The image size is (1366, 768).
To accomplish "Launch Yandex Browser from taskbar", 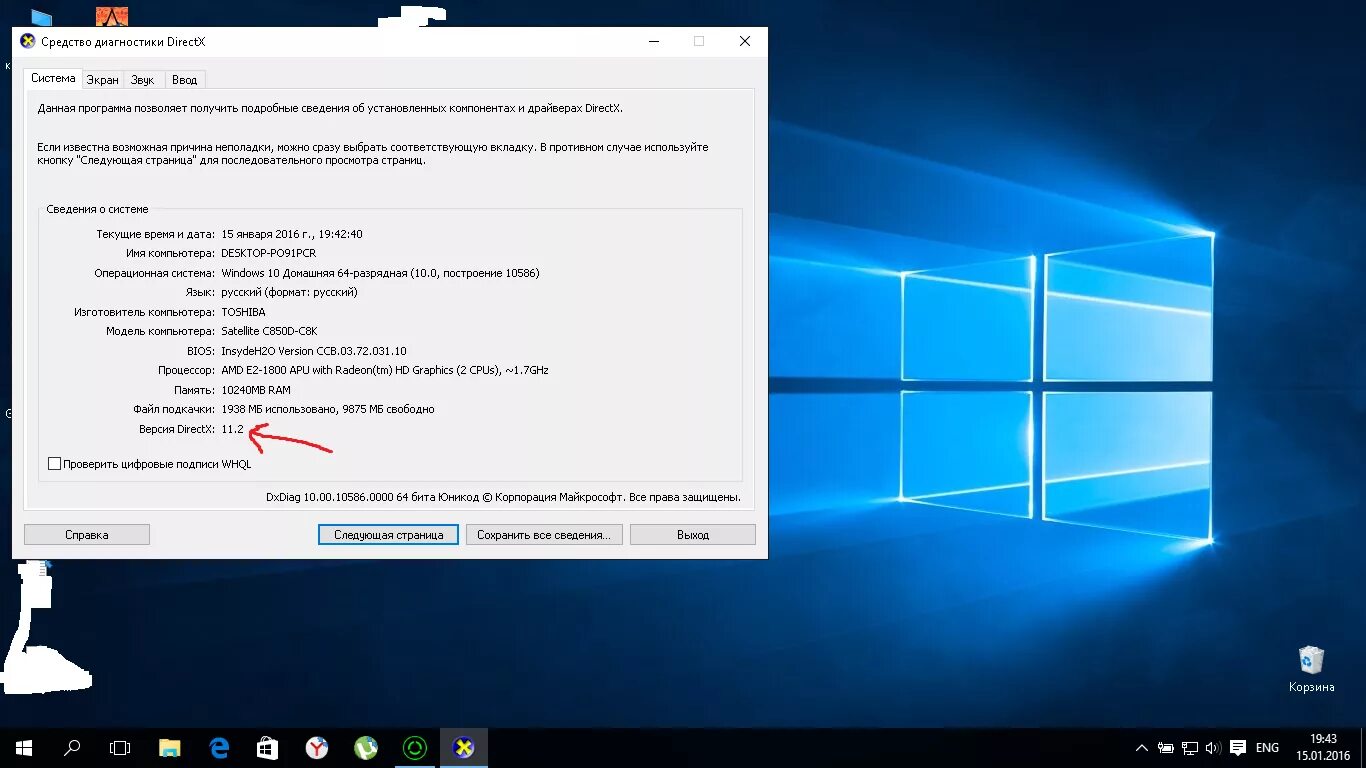I will [316, 747].
